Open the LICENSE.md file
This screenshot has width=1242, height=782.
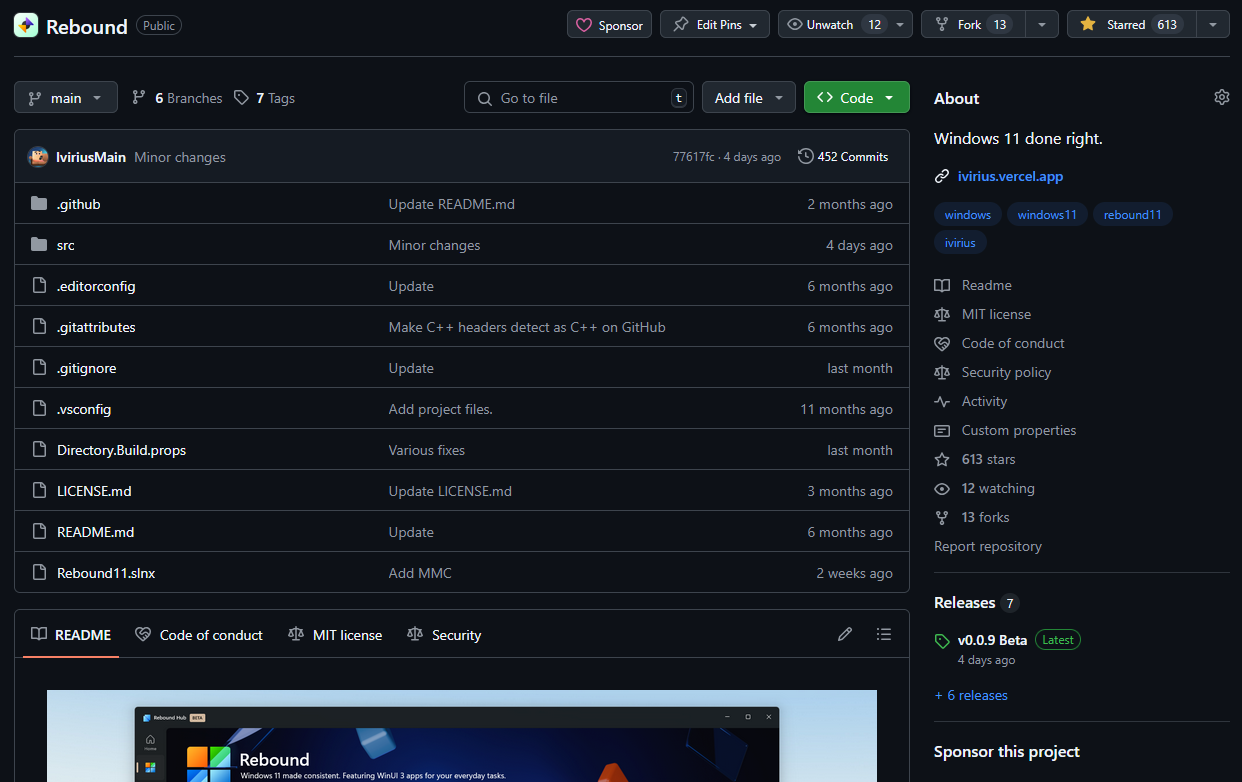click(x=94, y=491)
